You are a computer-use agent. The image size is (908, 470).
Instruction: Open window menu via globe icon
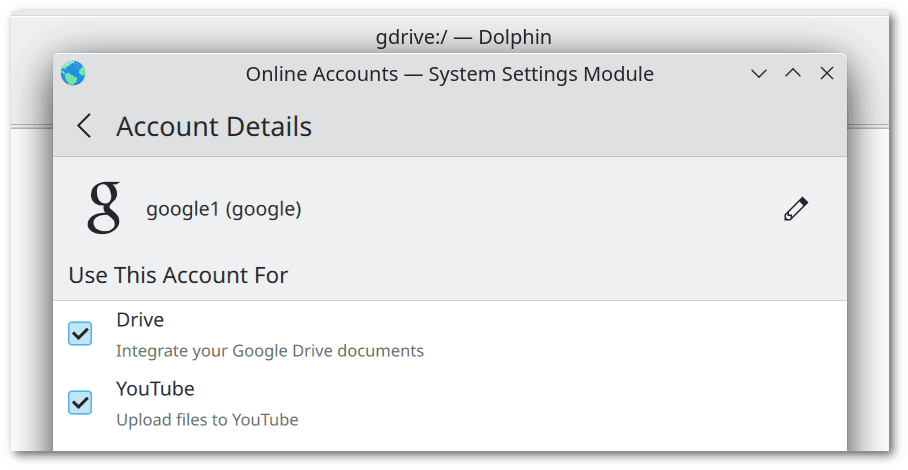(73, 74)
